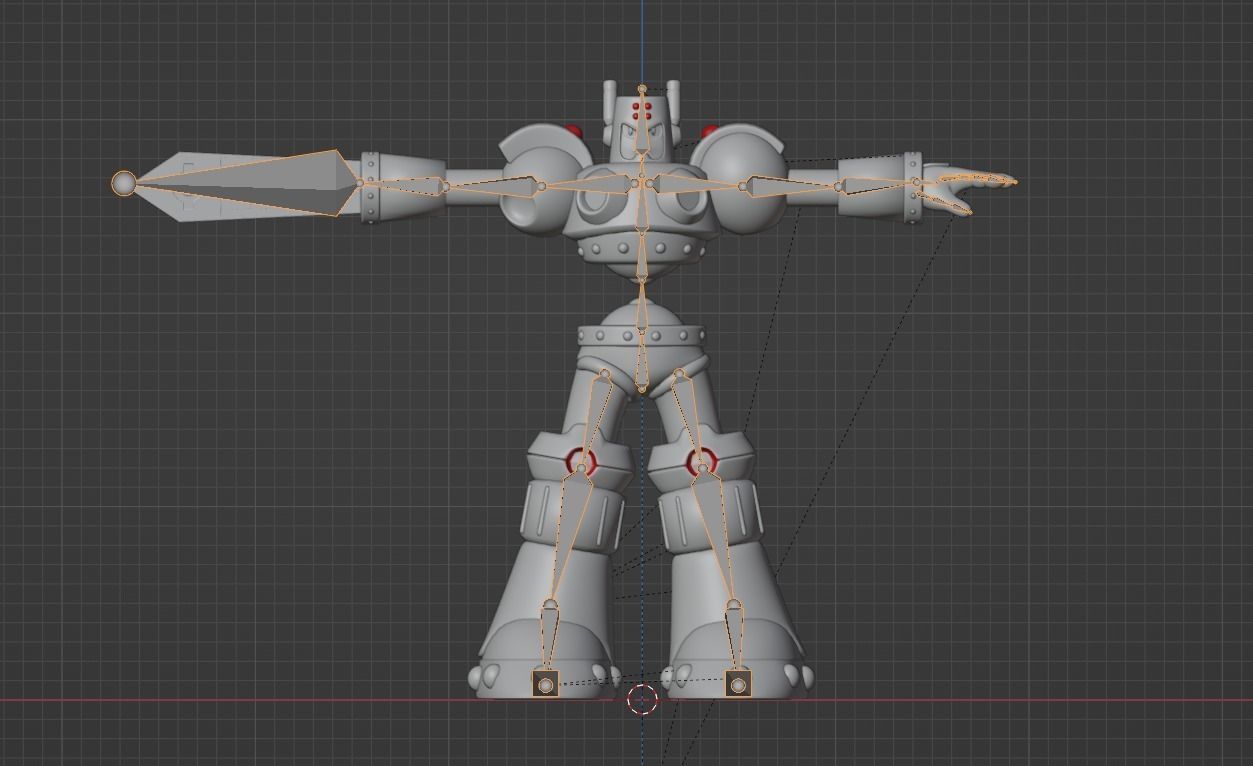Click the sphere joint at the blade's tip
Image resolution: width=1253 pixels, height=766 pixels.
(124, 183)
